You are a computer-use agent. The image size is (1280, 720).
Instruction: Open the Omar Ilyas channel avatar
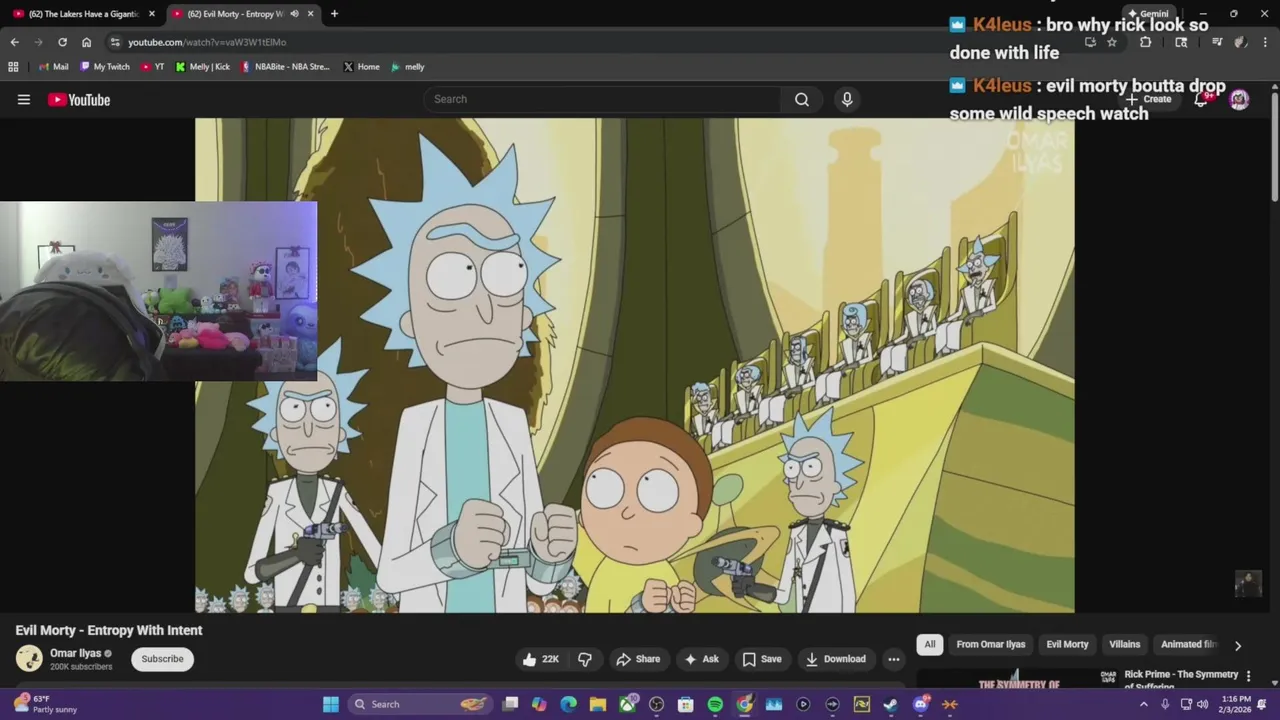point(29,658)
